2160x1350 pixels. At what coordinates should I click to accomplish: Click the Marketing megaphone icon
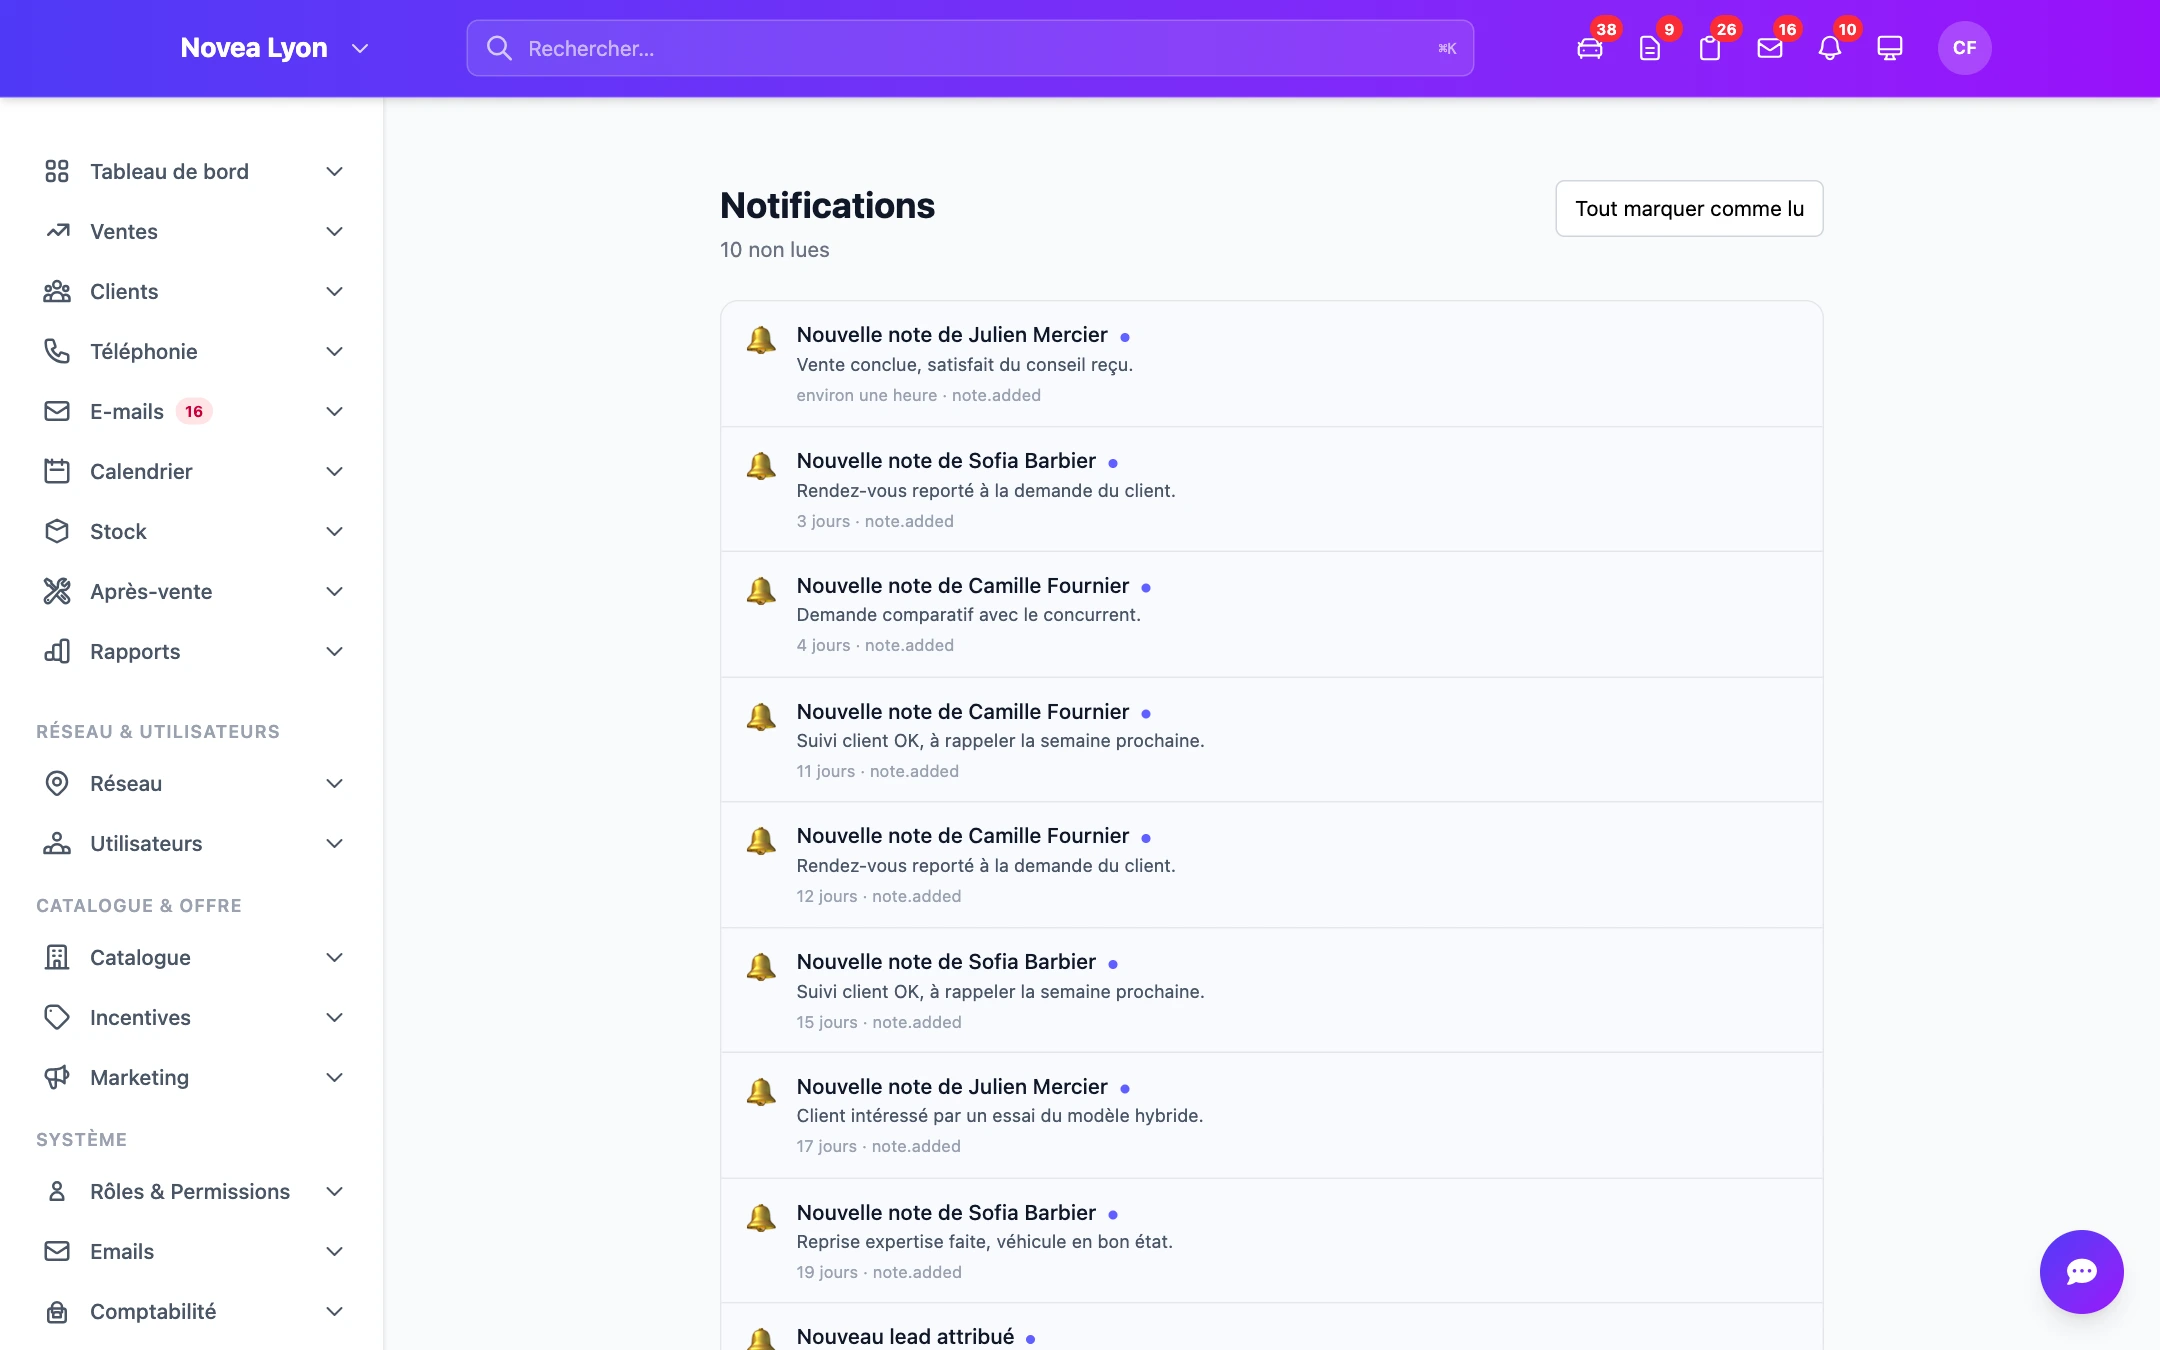57,1077
